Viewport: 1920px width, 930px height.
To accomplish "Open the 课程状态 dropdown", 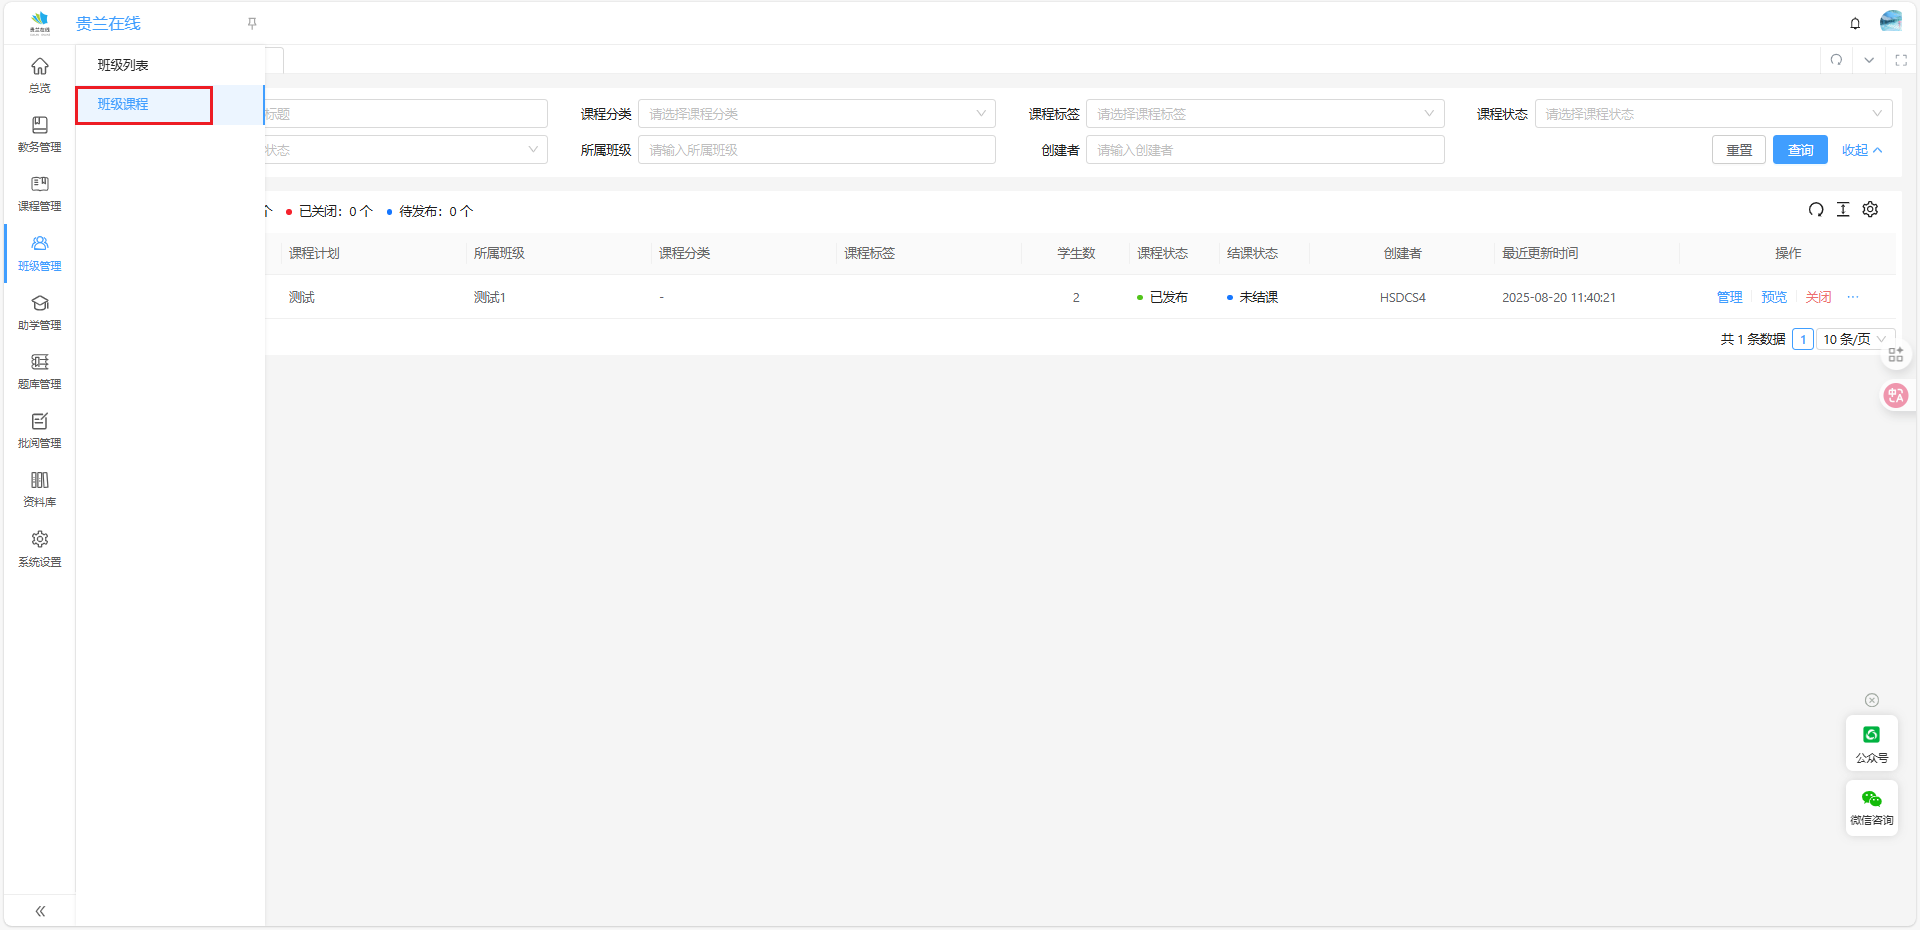I will click(x=1712, y=114).
